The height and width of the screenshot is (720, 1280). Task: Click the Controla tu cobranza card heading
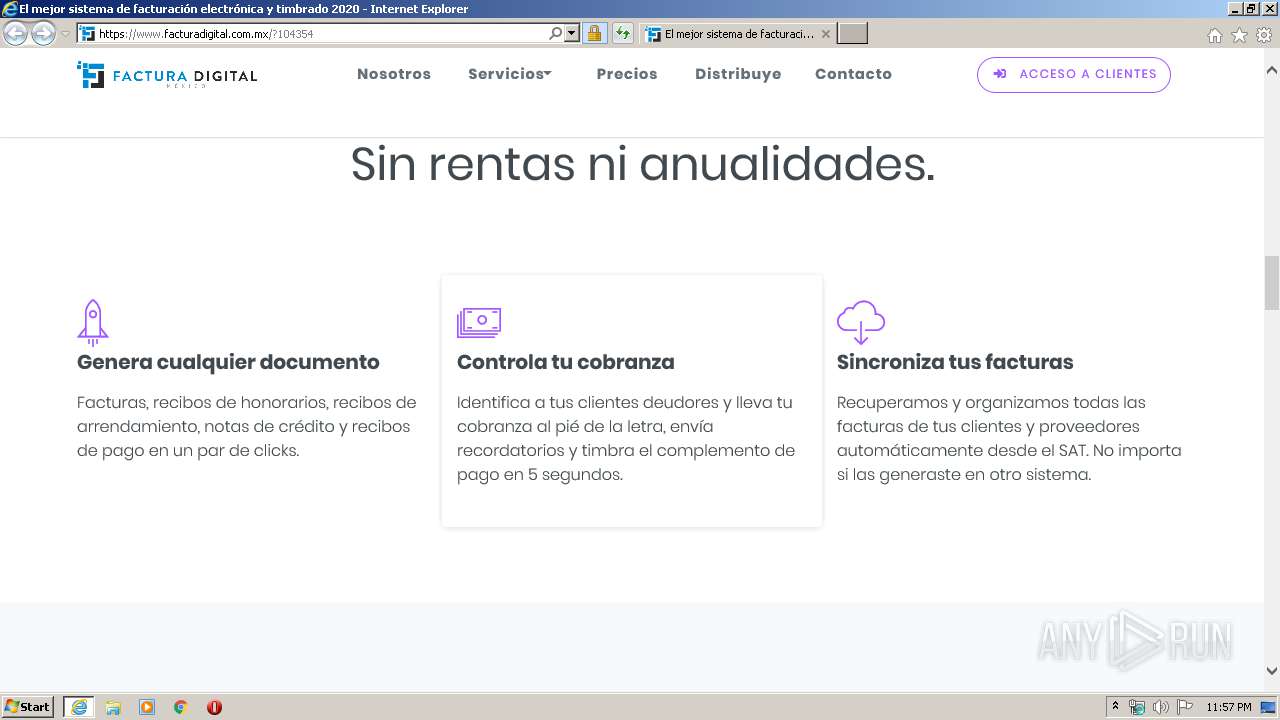[566, 362]
